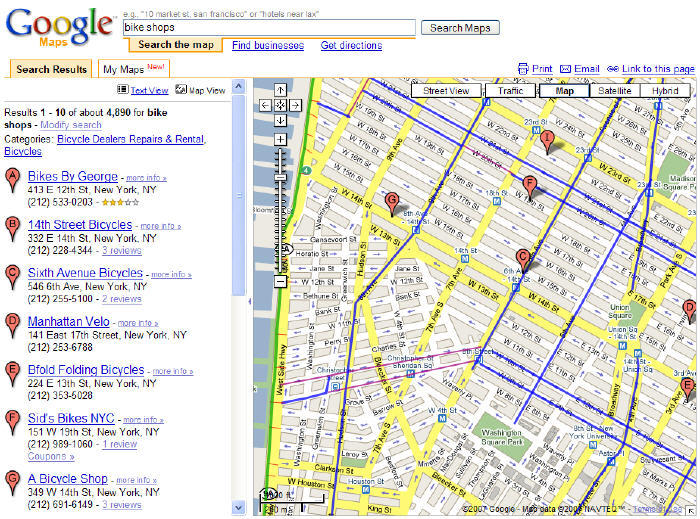Click map pin D at map right edge

tap(689, 311)
